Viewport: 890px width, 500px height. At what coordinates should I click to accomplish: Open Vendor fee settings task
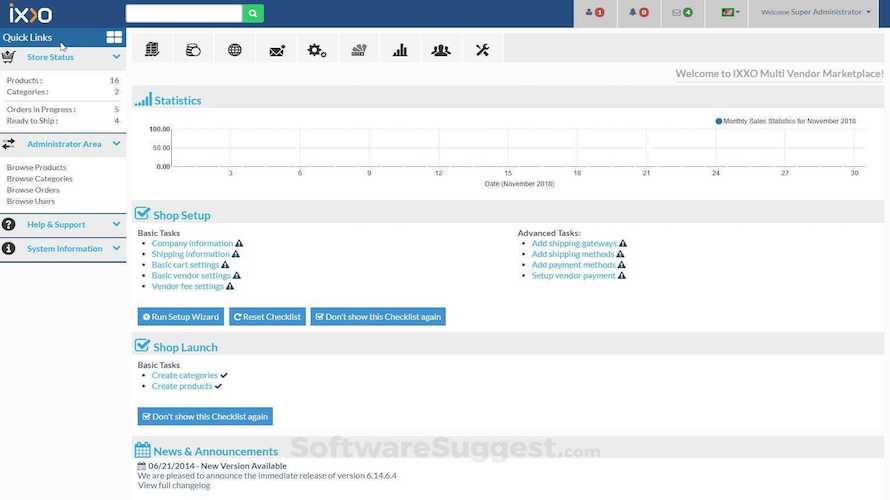(x=188, y=287)
